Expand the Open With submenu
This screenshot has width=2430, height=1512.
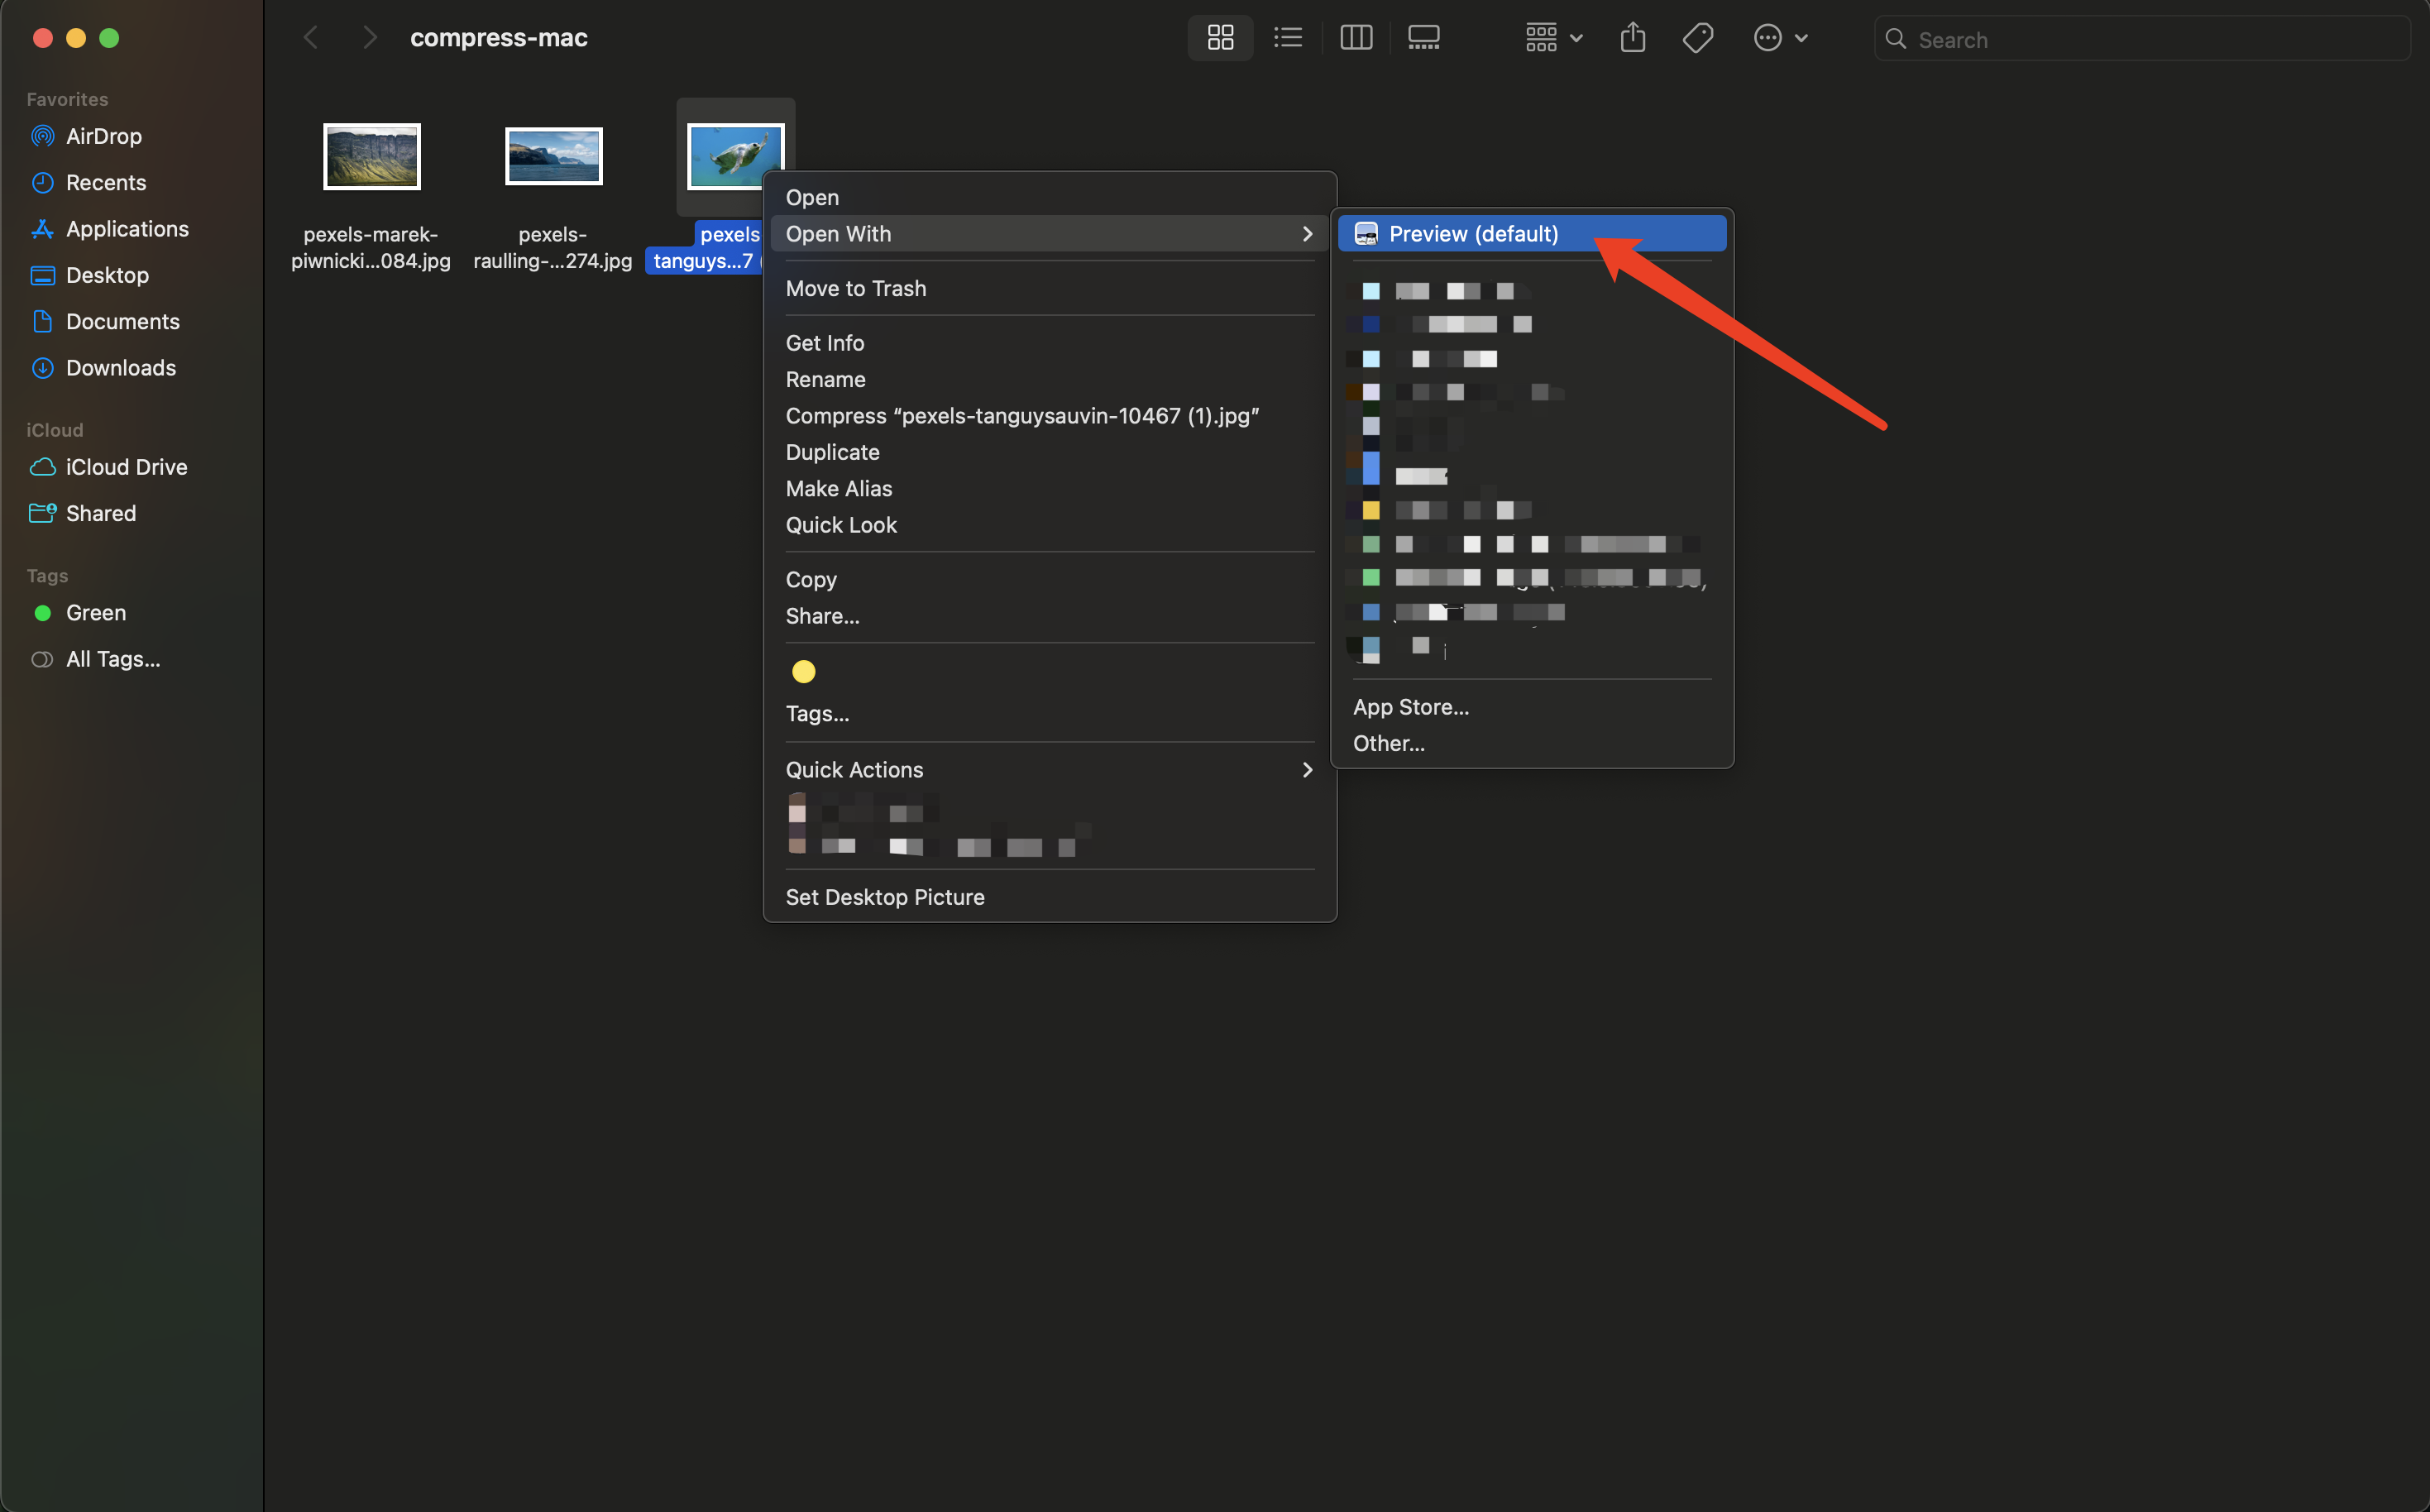[1047, 233]
